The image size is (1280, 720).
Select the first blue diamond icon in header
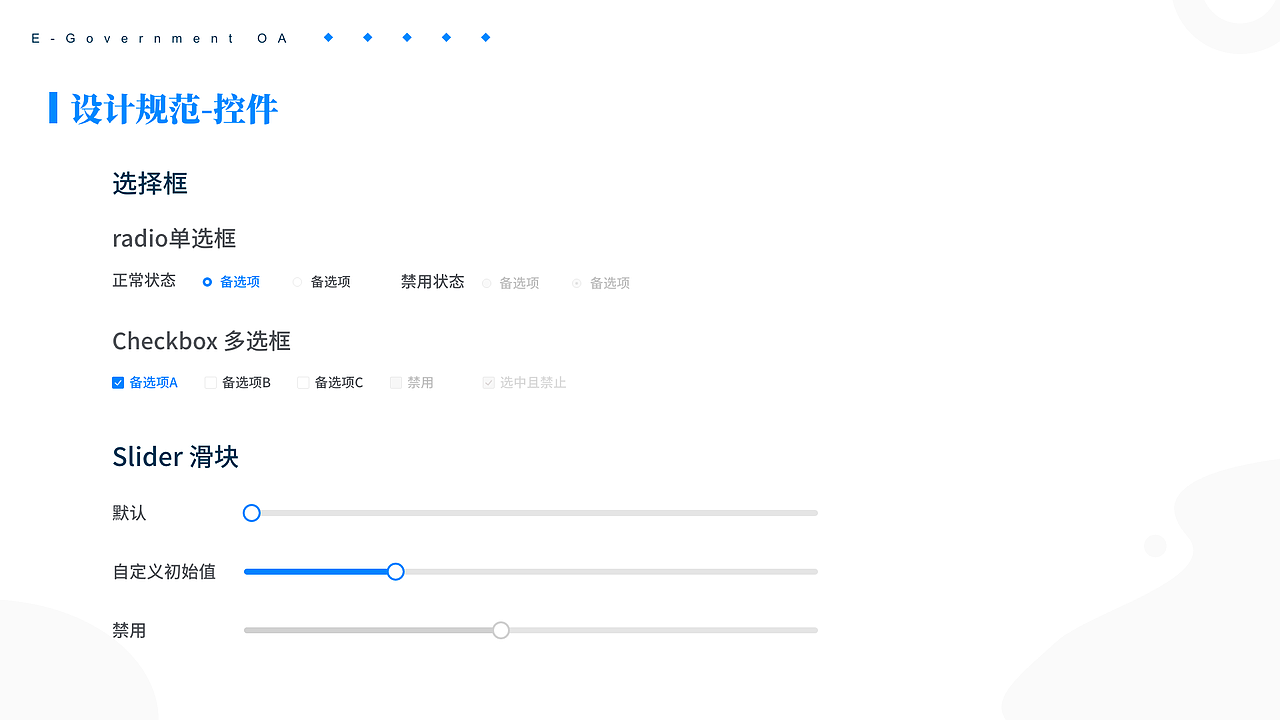pos(328,37)
